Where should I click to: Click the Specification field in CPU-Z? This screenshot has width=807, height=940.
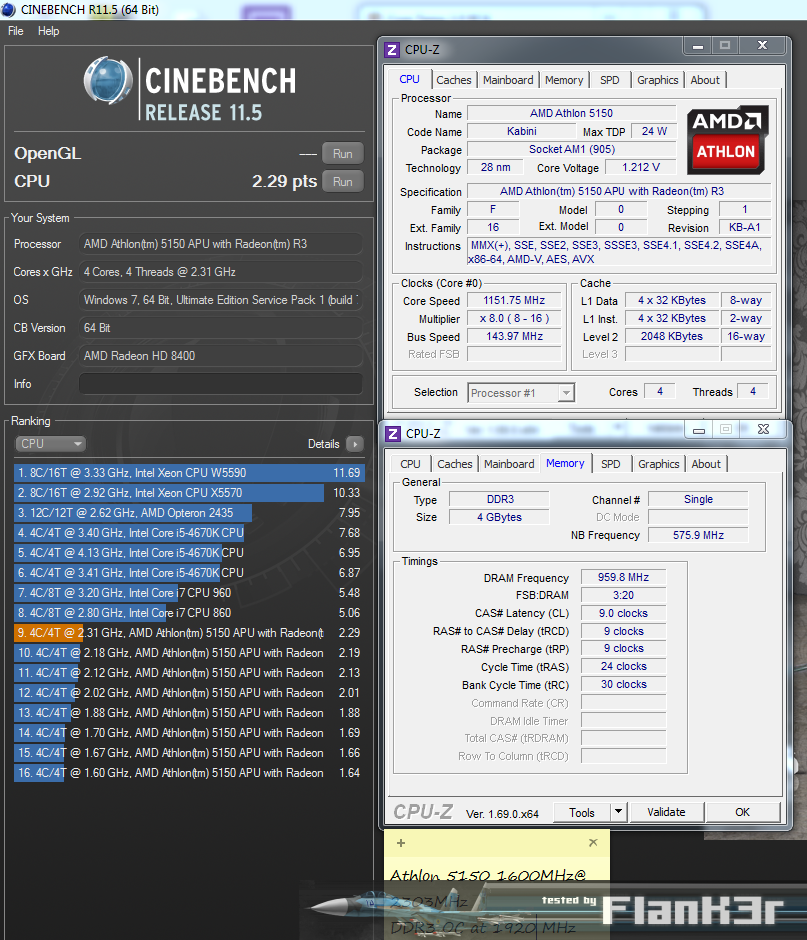click(x=618, y=191)
